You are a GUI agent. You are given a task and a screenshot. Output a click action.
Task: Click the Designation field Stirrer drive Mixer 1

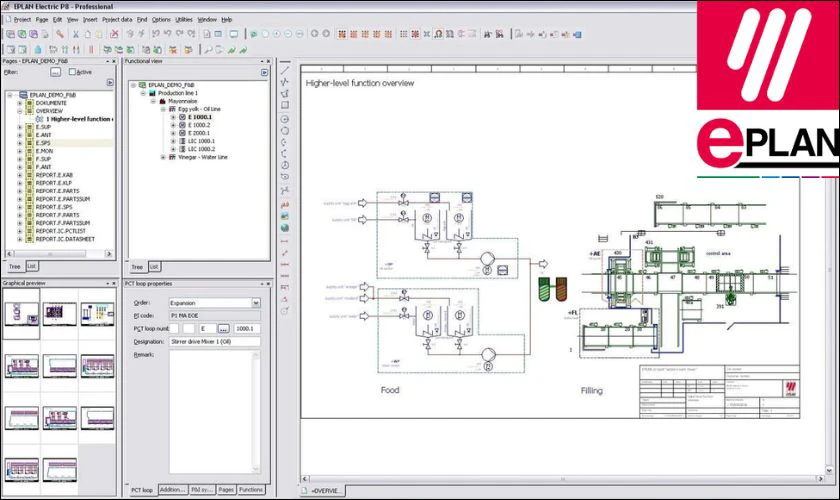(215, 341)
